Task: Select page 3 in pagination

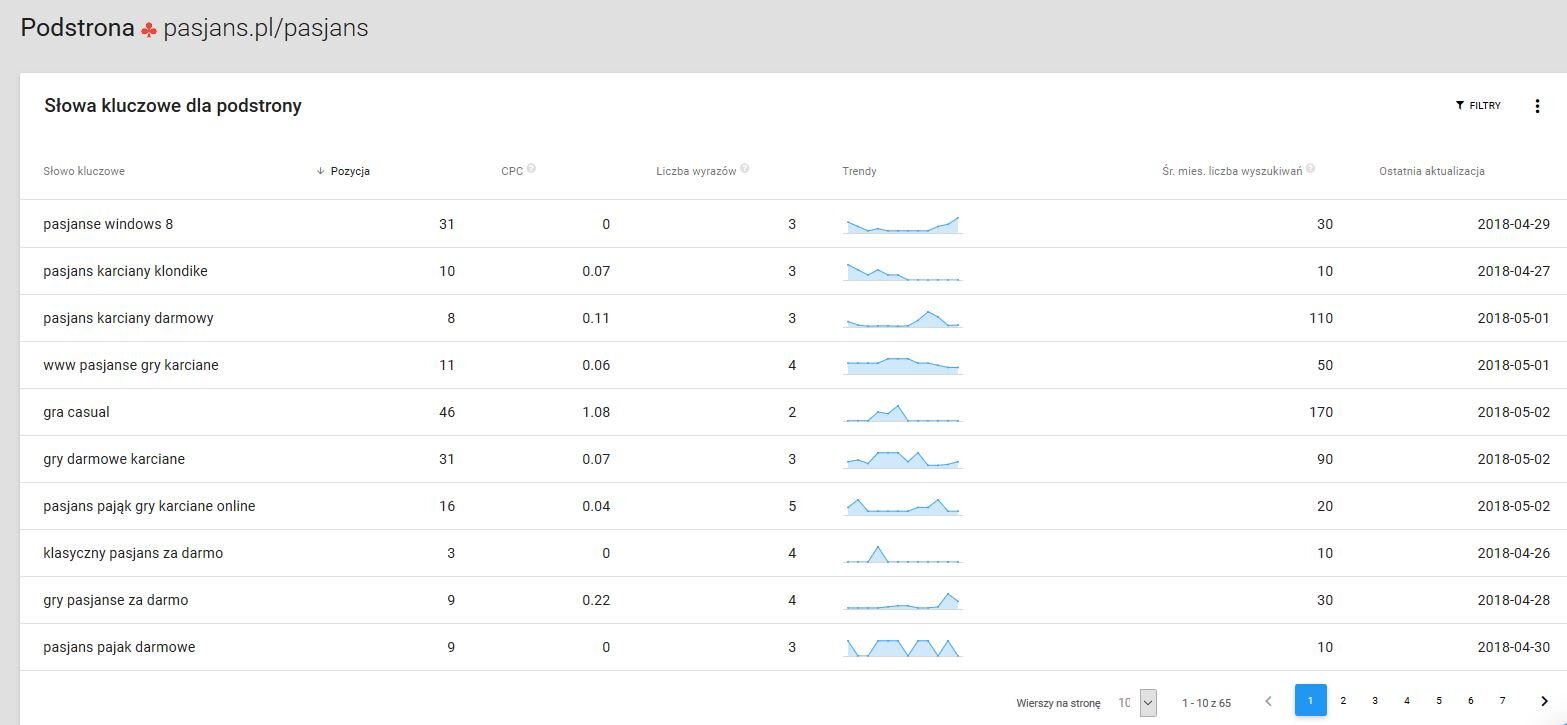Action: click(1375, 701)
